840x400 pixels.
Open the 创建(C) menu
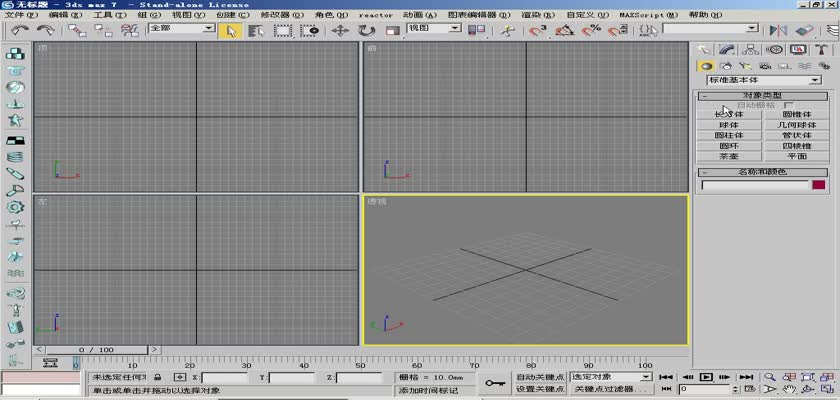click(233, 15)
